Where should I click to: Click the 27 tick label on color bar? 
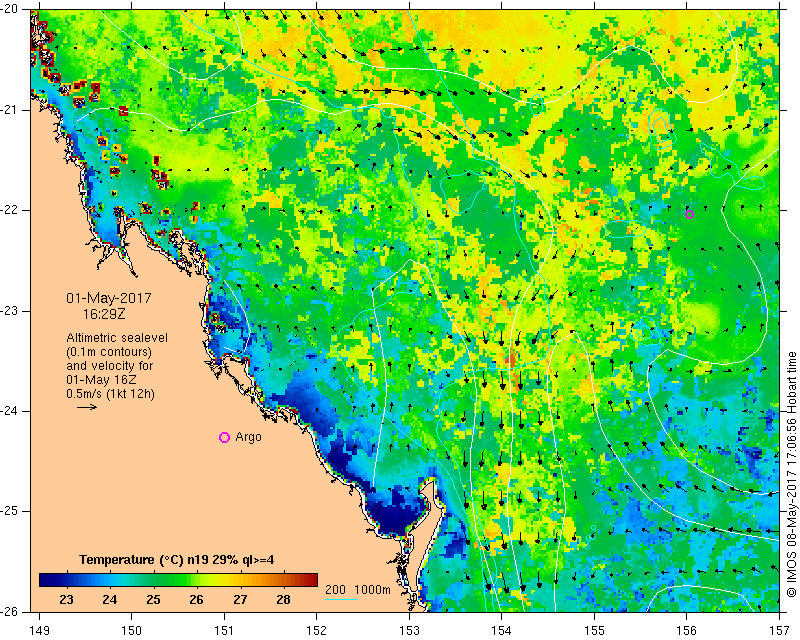click(x=240, y=600)
